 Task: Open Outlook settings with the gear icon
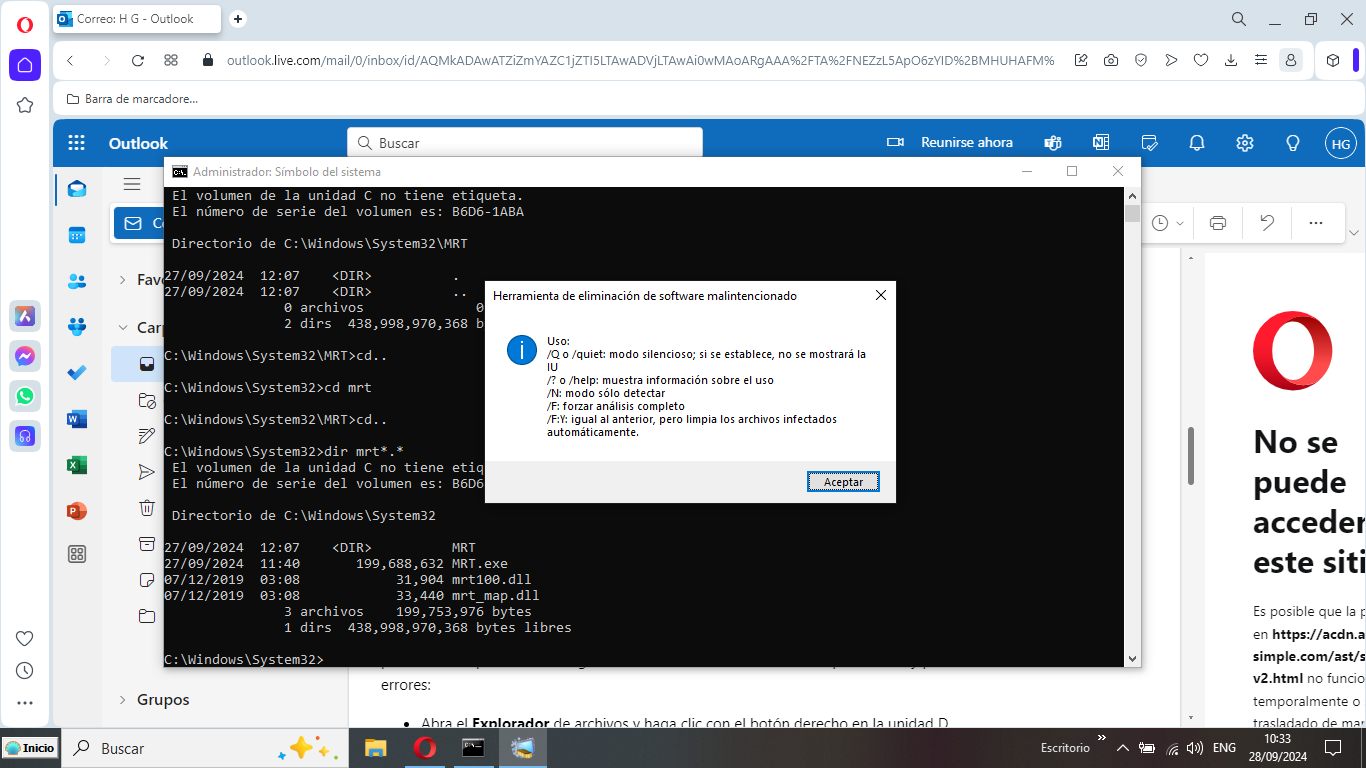tap(1244, 143)
